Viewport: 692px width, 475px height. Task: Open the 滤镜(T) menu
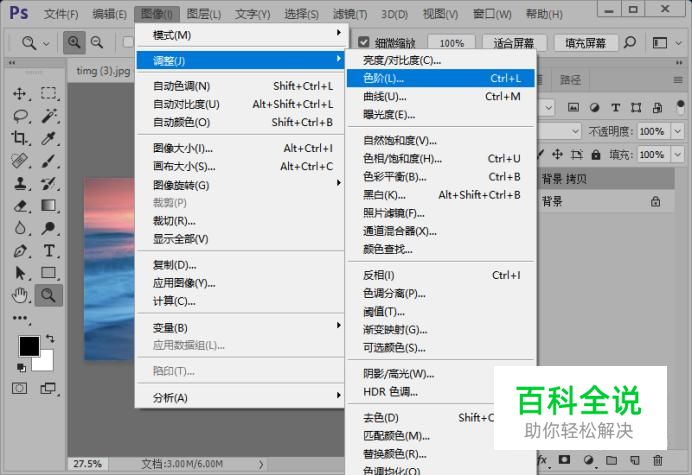[350, 14]
